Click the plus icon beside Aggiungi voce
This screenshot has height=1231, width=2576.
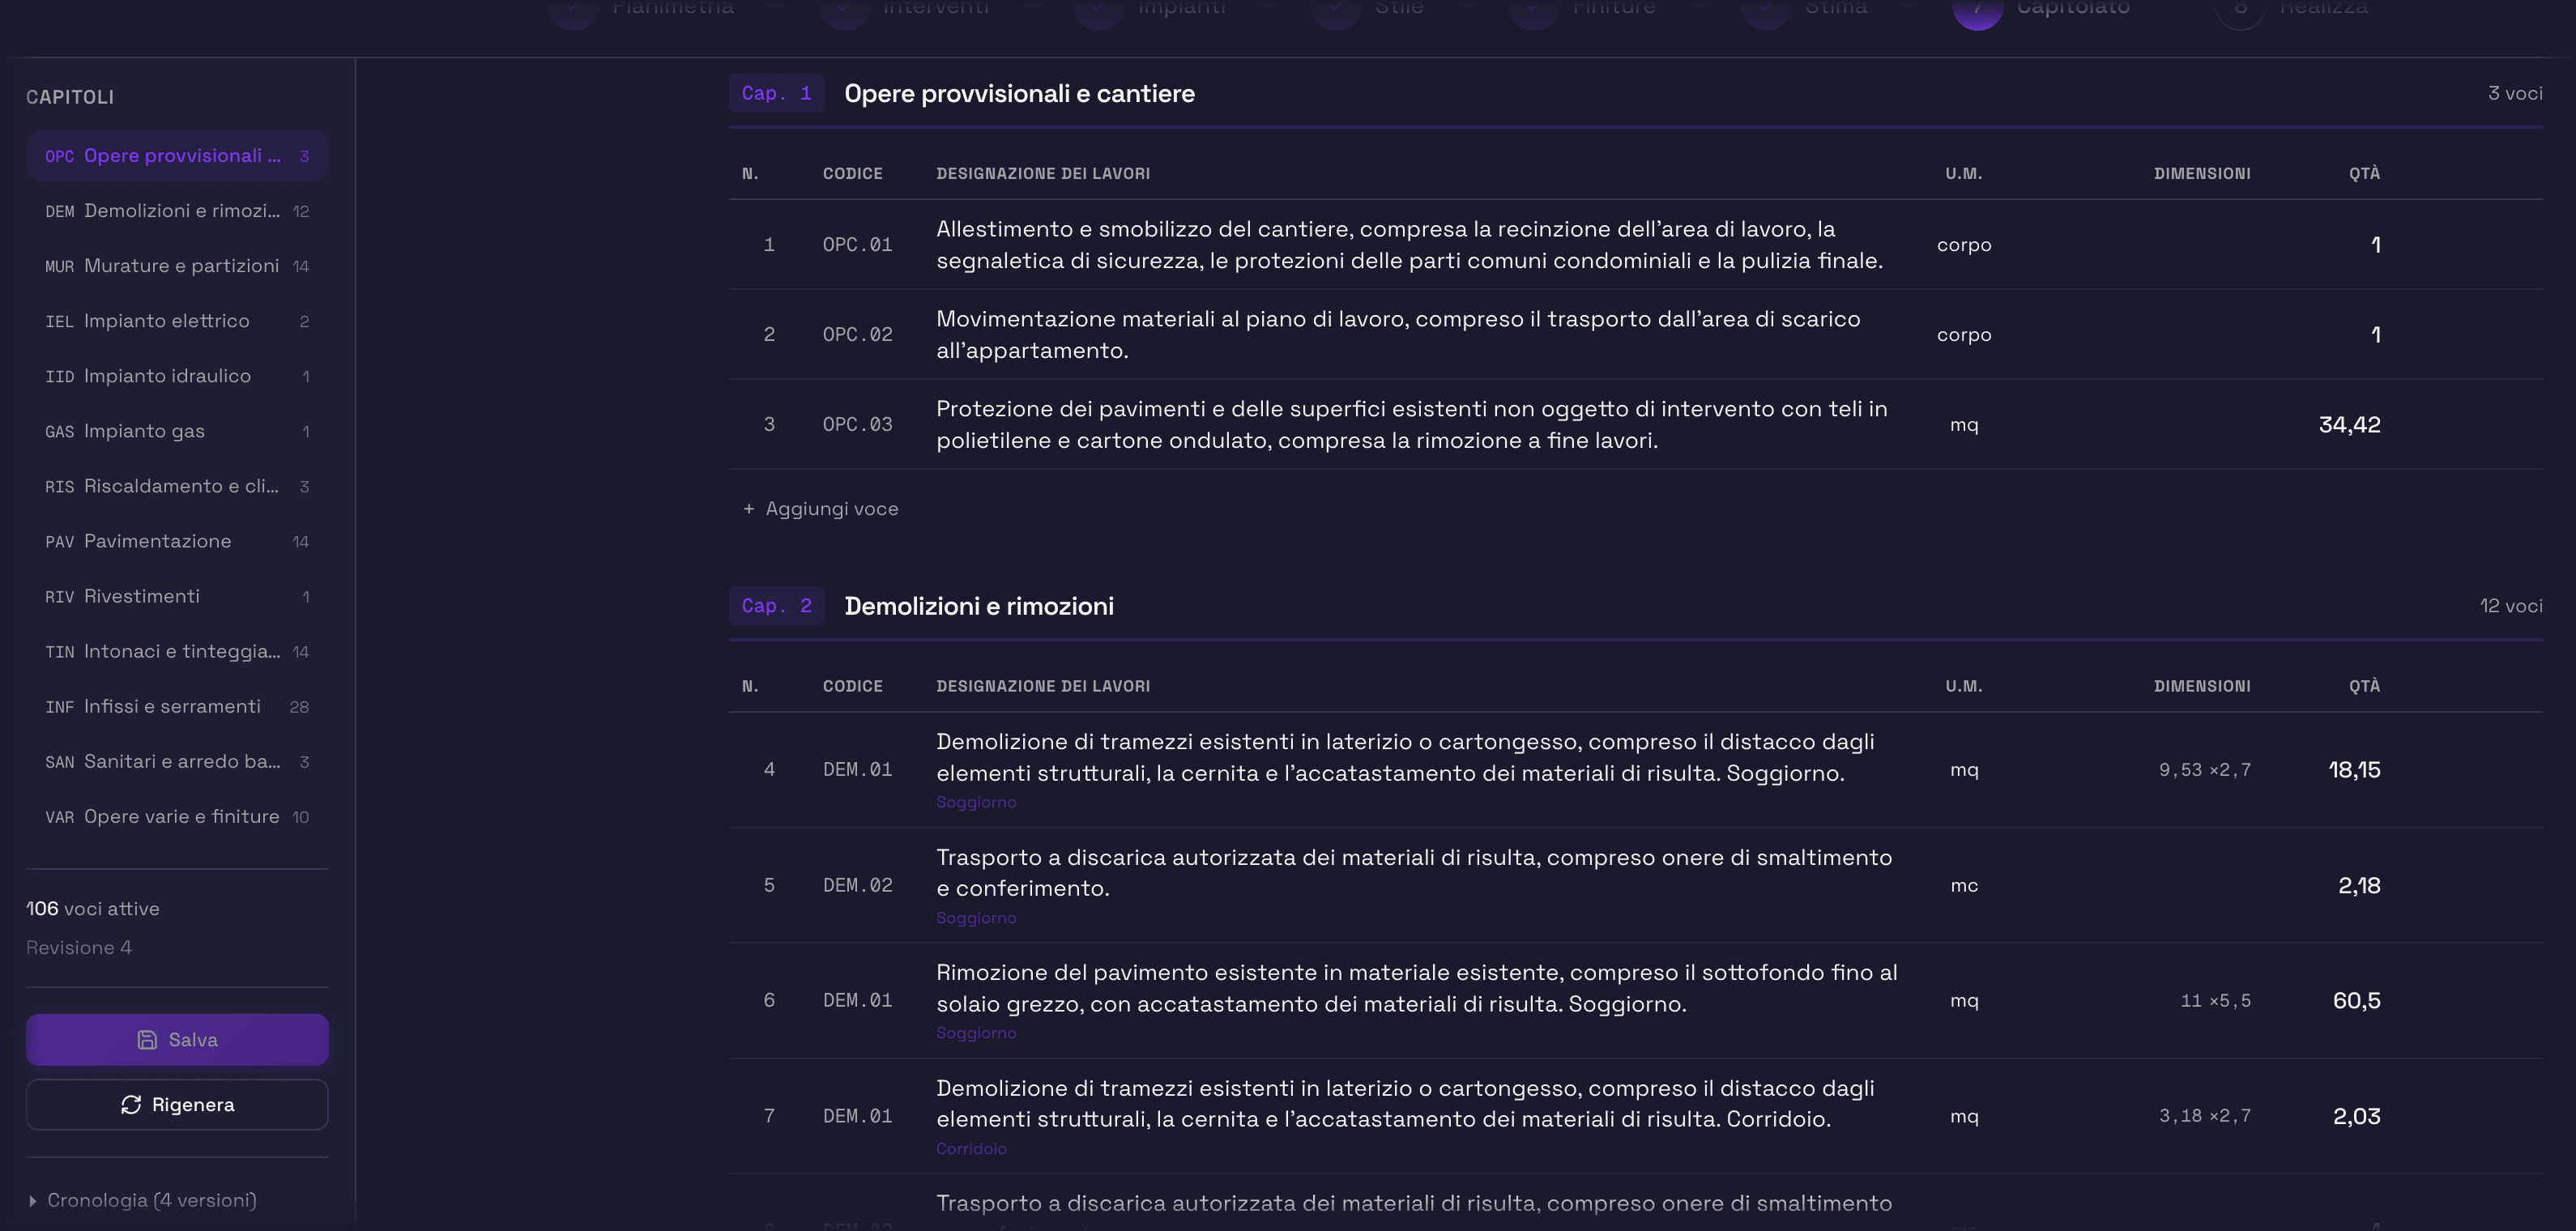(748, 509)
